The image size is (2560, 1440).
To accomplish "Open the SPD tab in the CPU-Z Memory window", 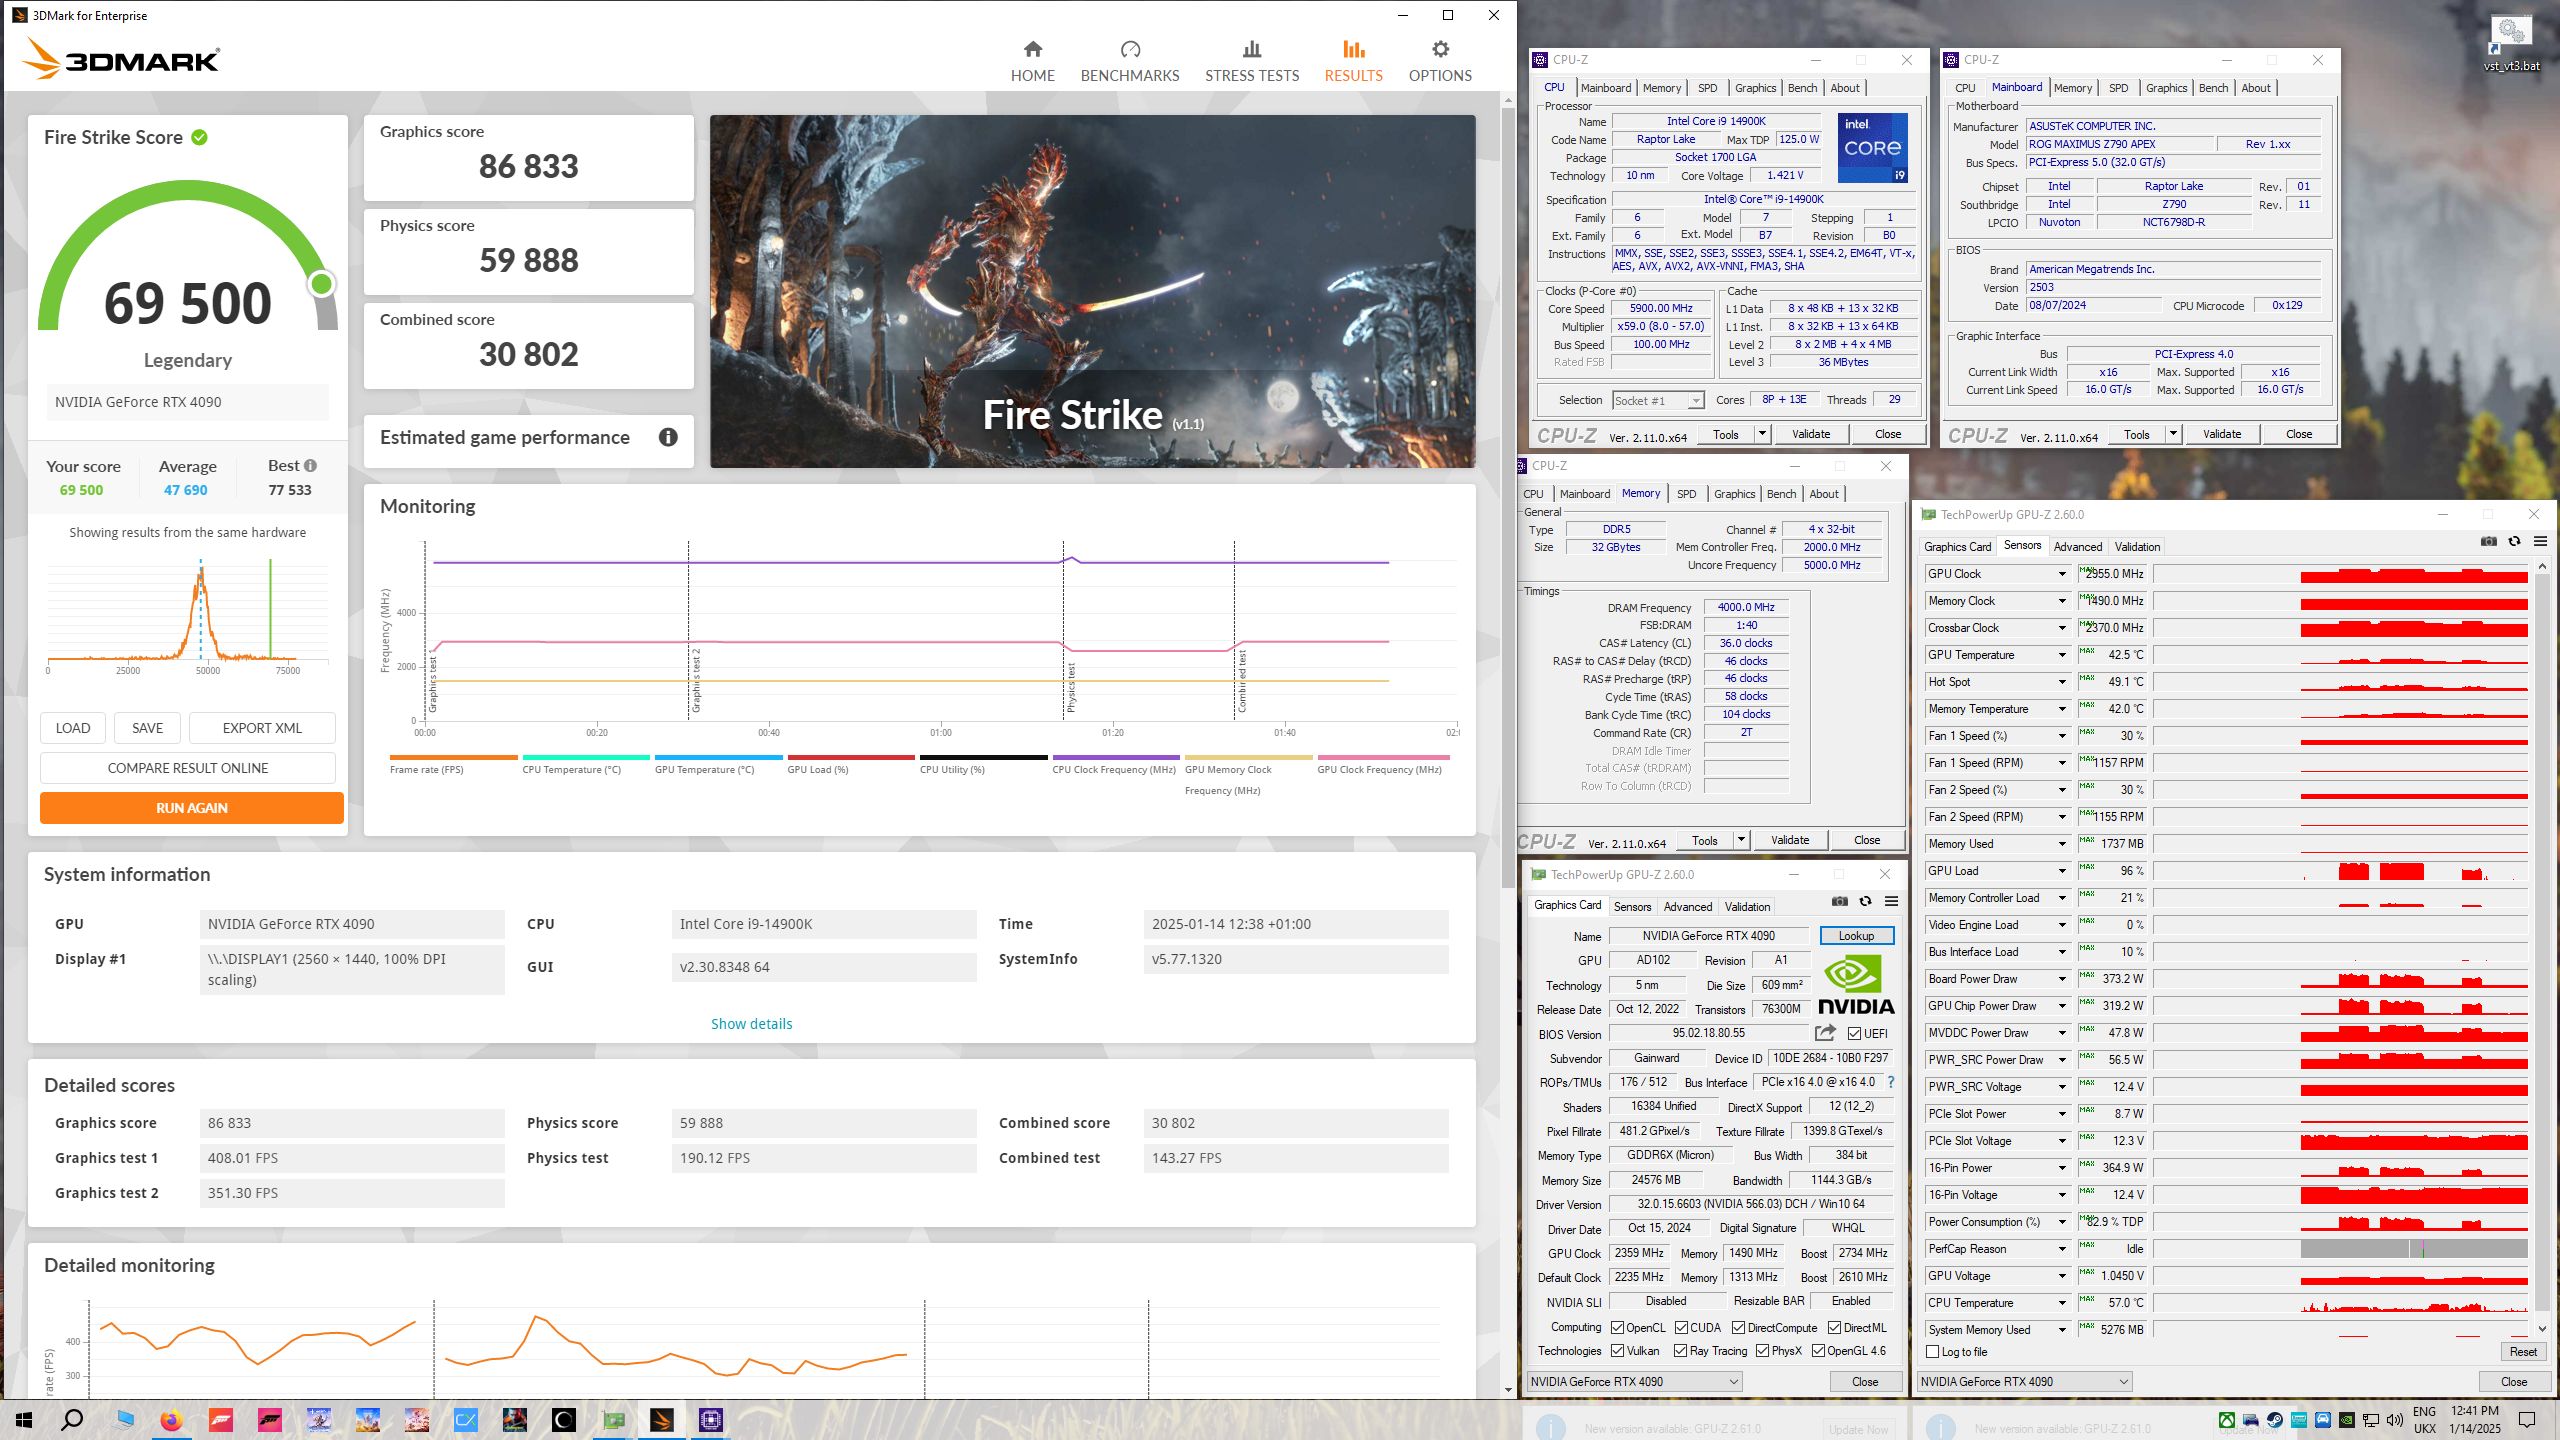I will [x=1686, y=494].
